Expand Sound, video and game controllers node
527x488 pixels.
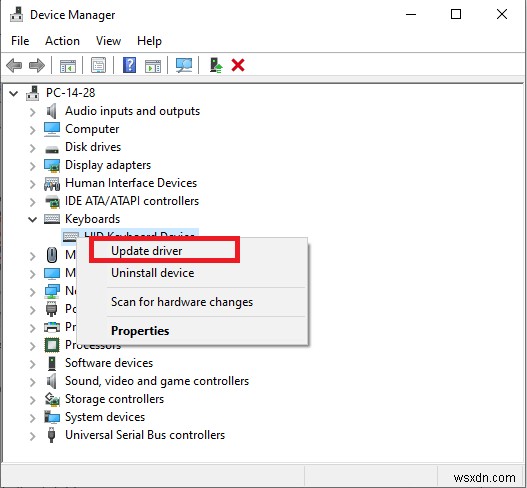pos(33,382)
